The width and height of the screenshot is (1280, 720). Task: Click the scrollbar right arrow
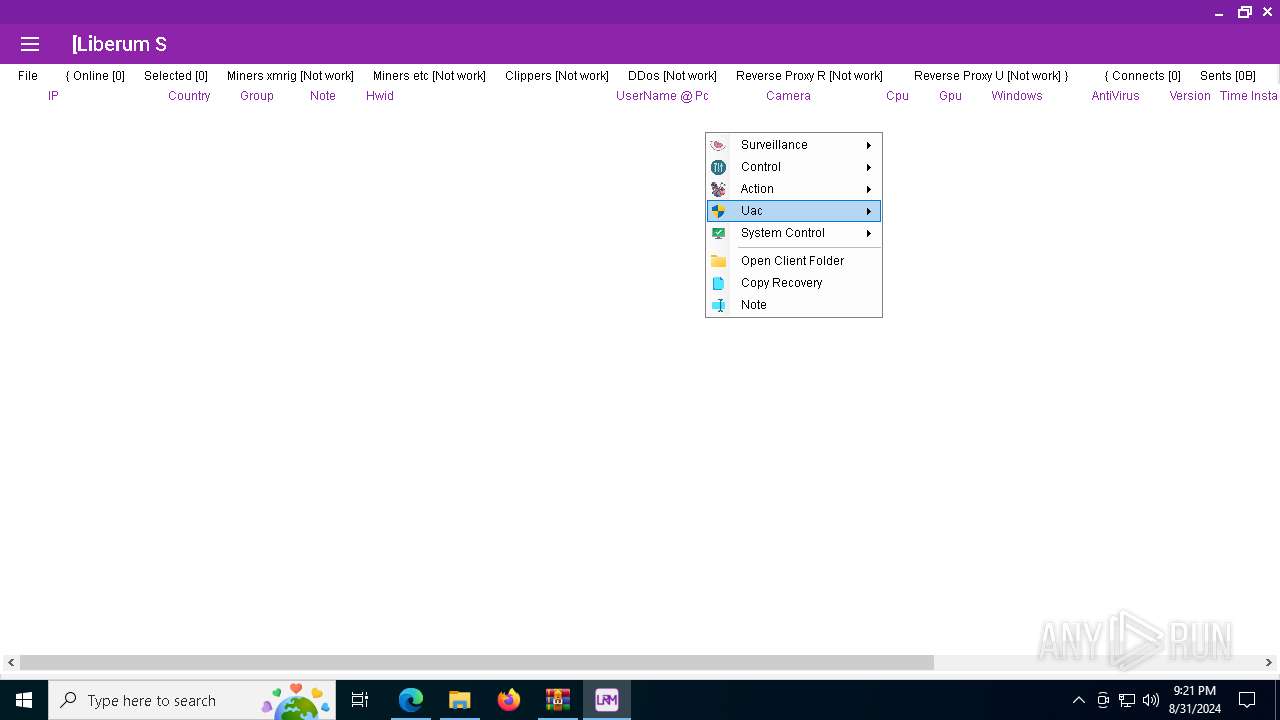click(1269, 662)
